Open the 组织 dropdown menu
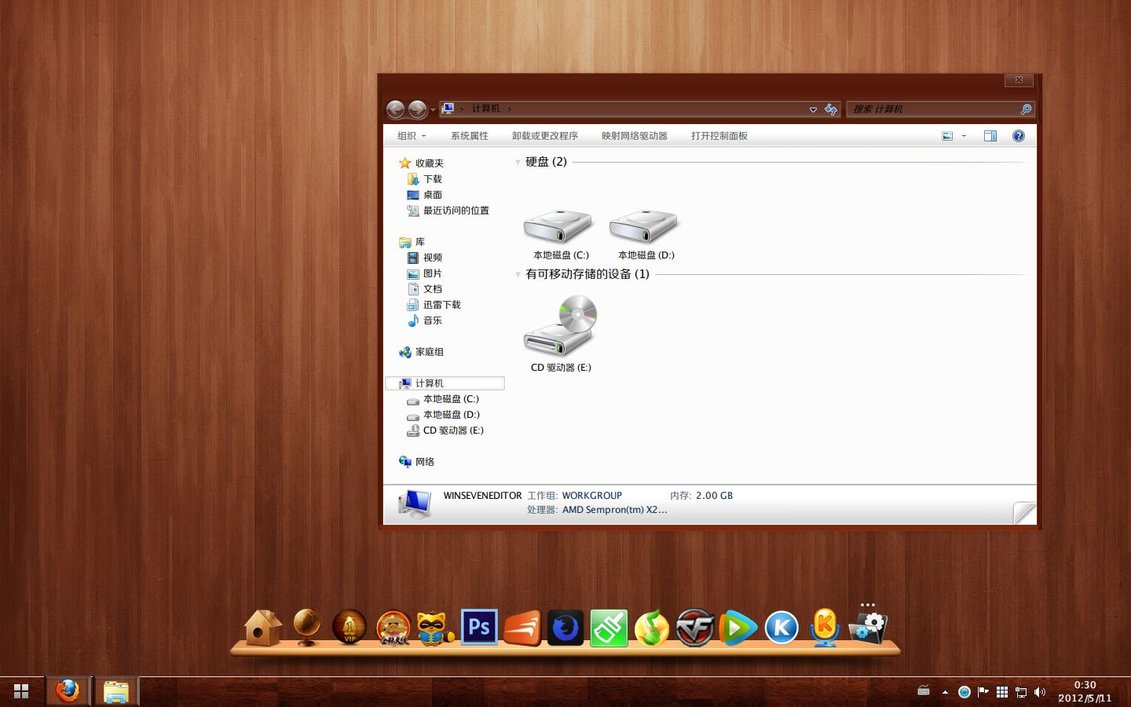The height and width of the screenshot is (707, 1131). (411, 136)
